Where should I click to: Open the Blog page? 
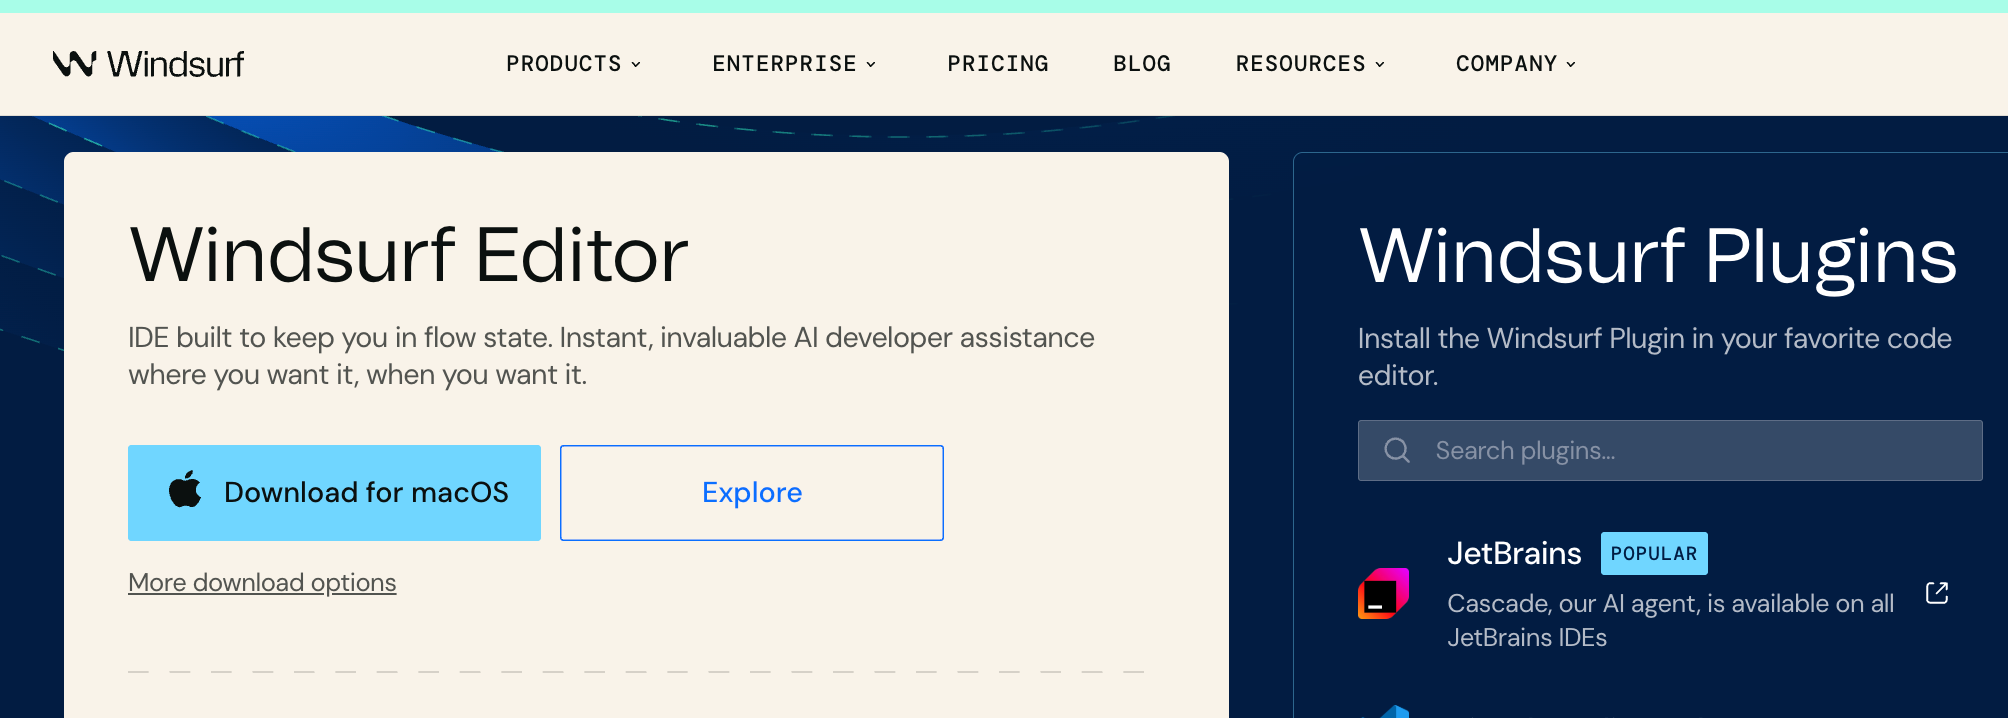pyautogui.click(x=1142, y=64)
